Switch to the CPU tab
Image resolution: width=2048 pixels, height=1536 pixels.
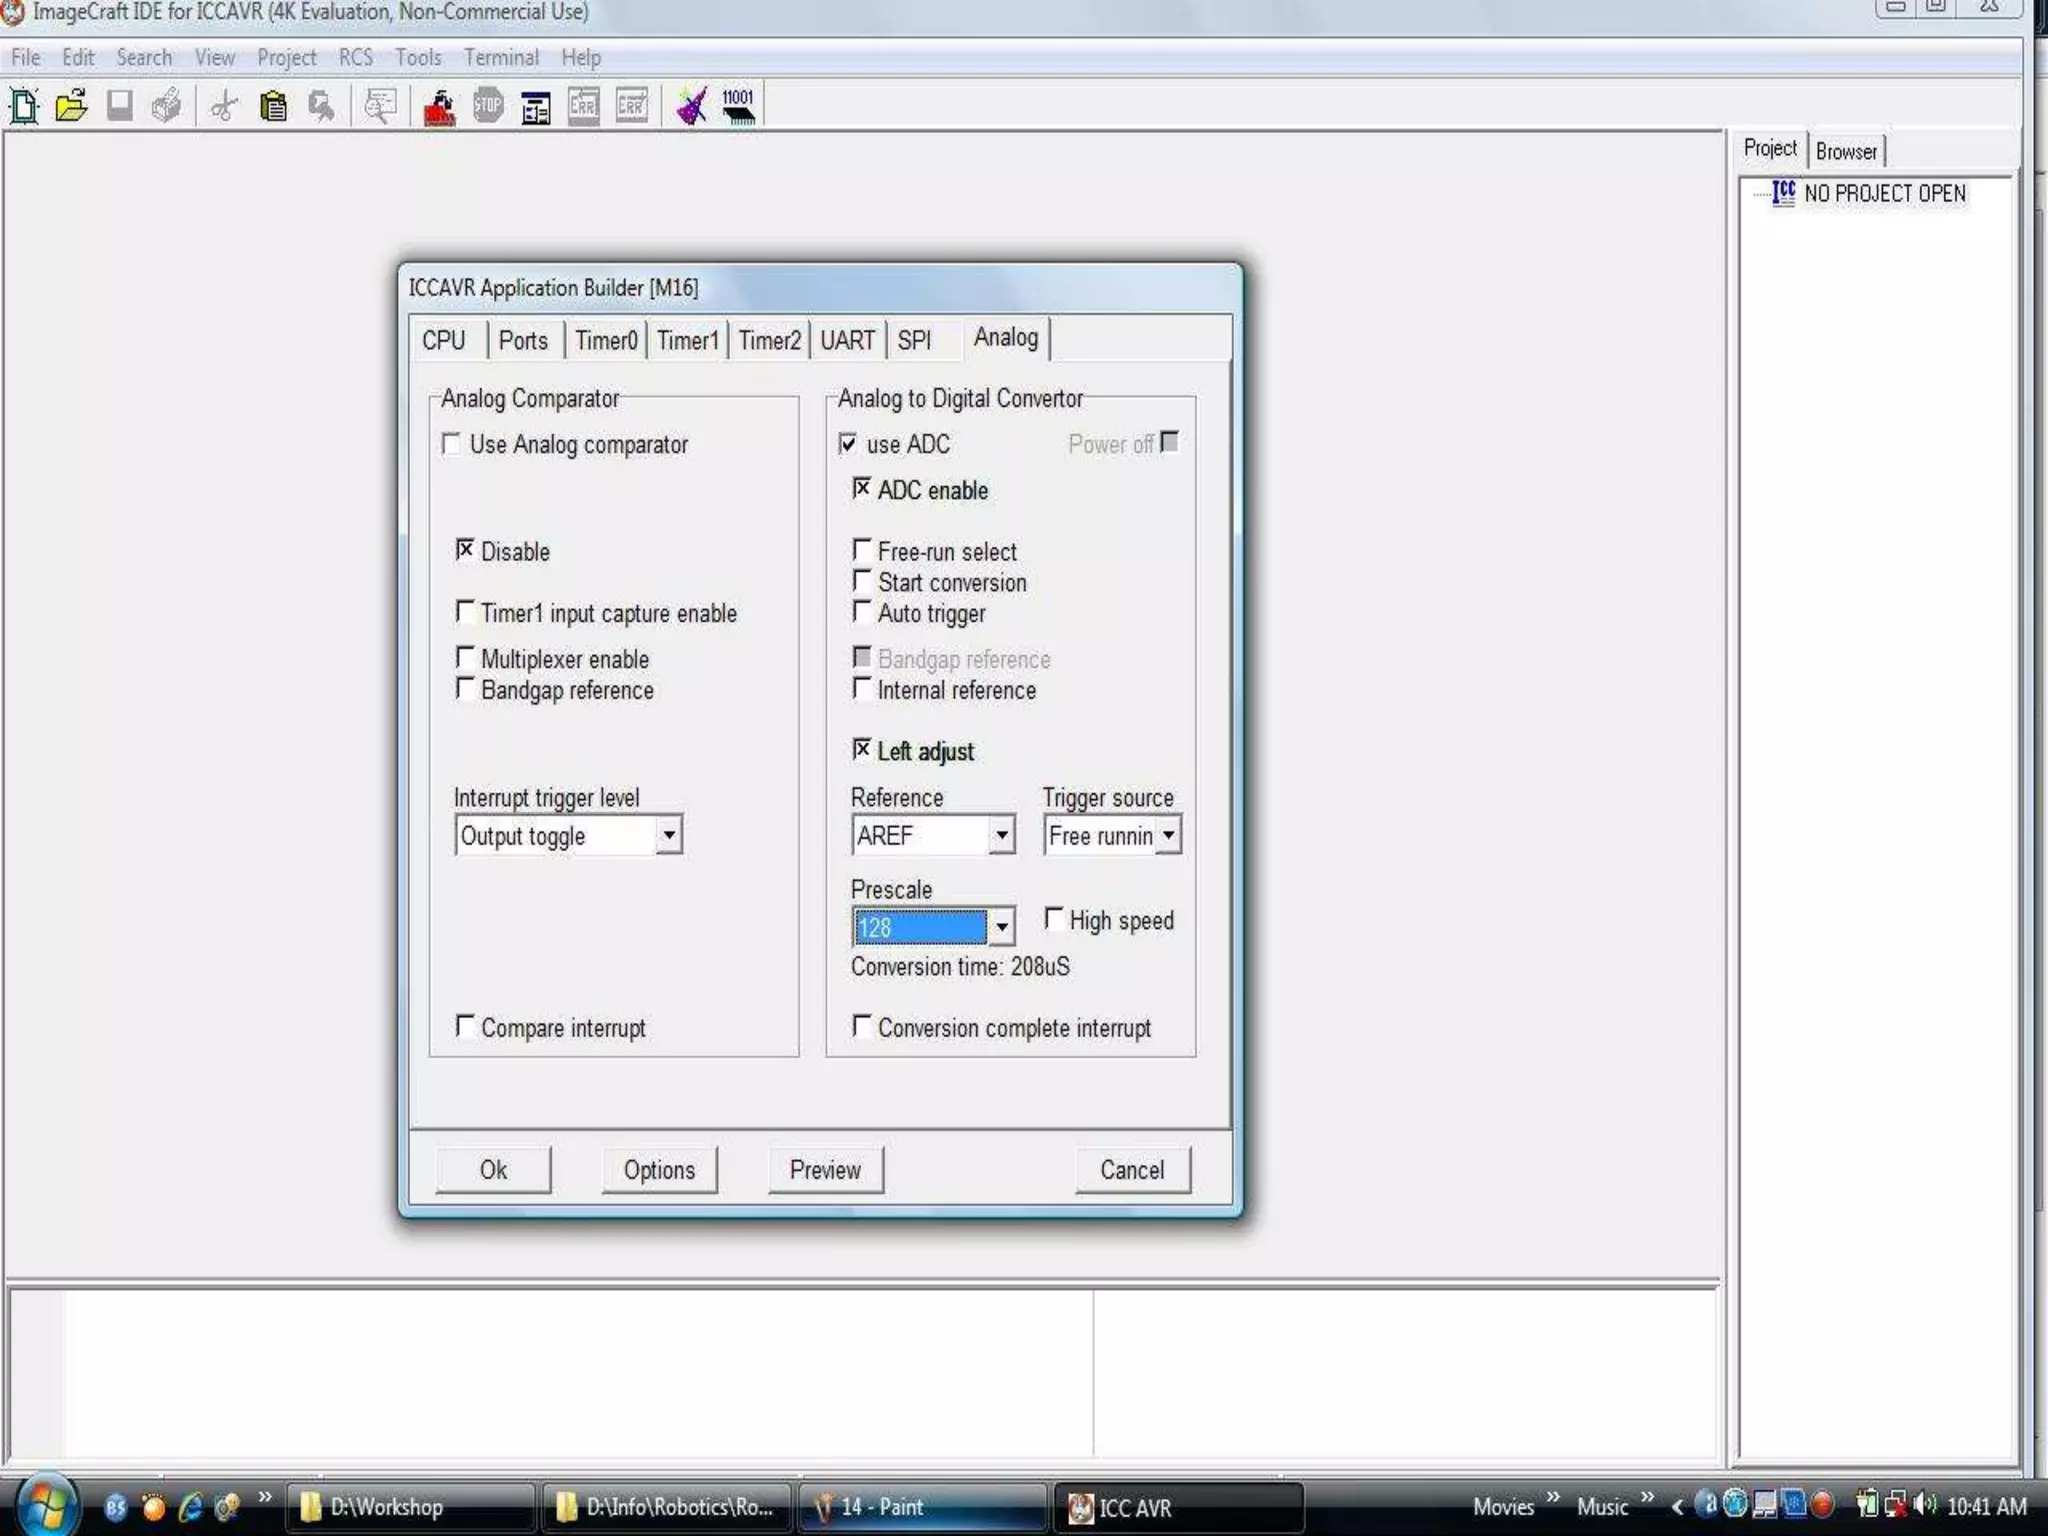(x=444, y=341)
